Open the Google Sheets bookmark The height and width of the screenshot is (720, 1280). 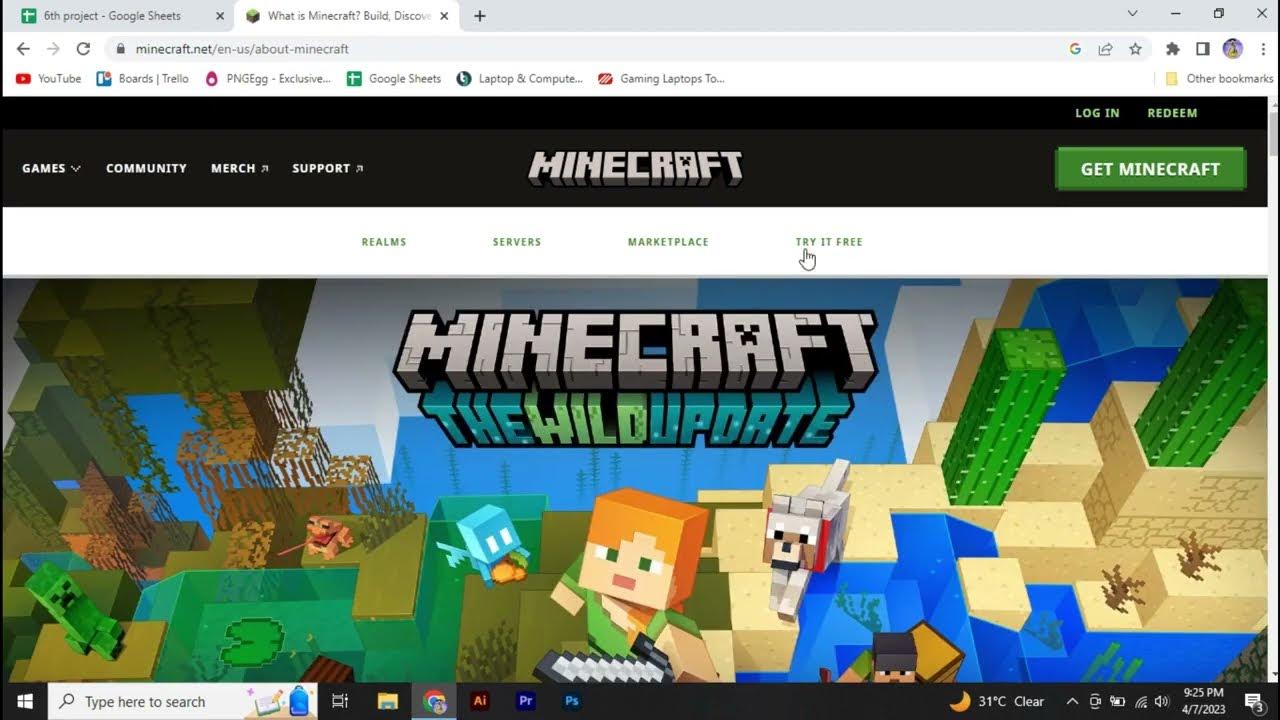click(393, 78)
